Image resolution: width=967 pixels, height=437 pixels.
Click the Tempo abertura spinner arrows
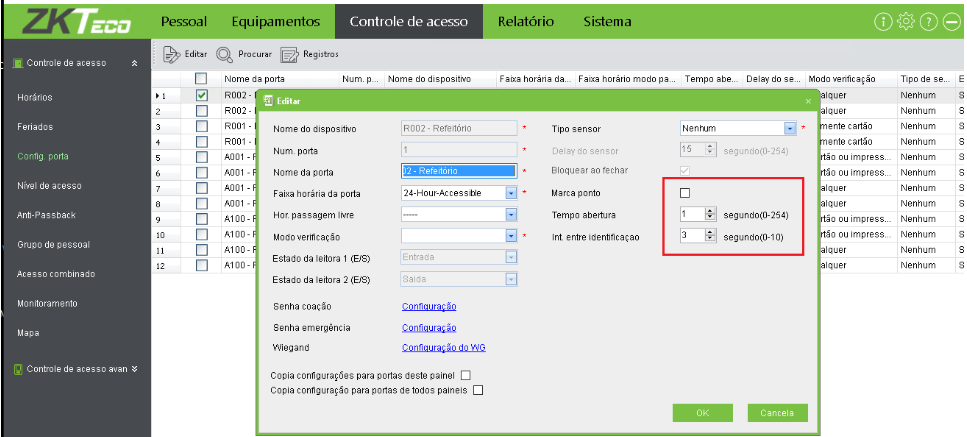(710, 214)
